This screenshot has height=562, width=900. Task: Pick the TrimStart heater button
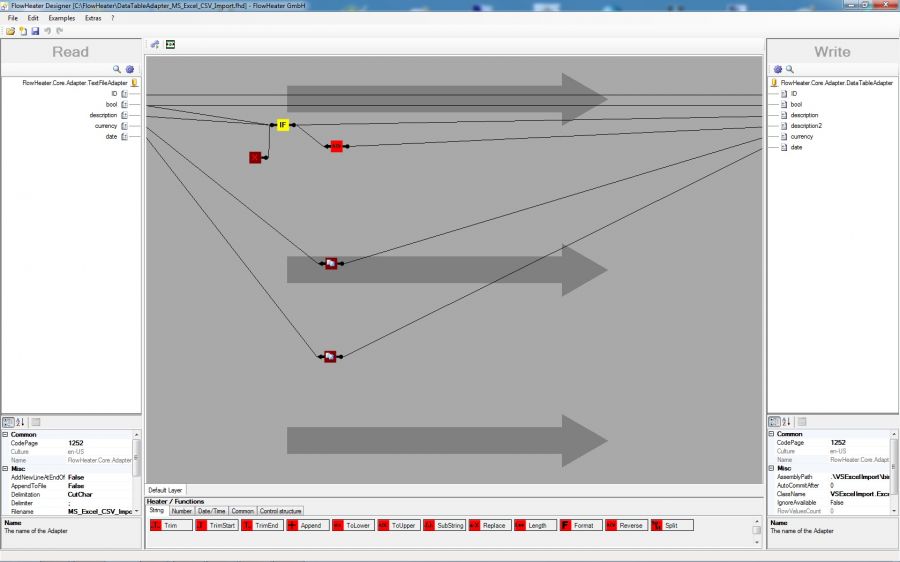[216, 525]
